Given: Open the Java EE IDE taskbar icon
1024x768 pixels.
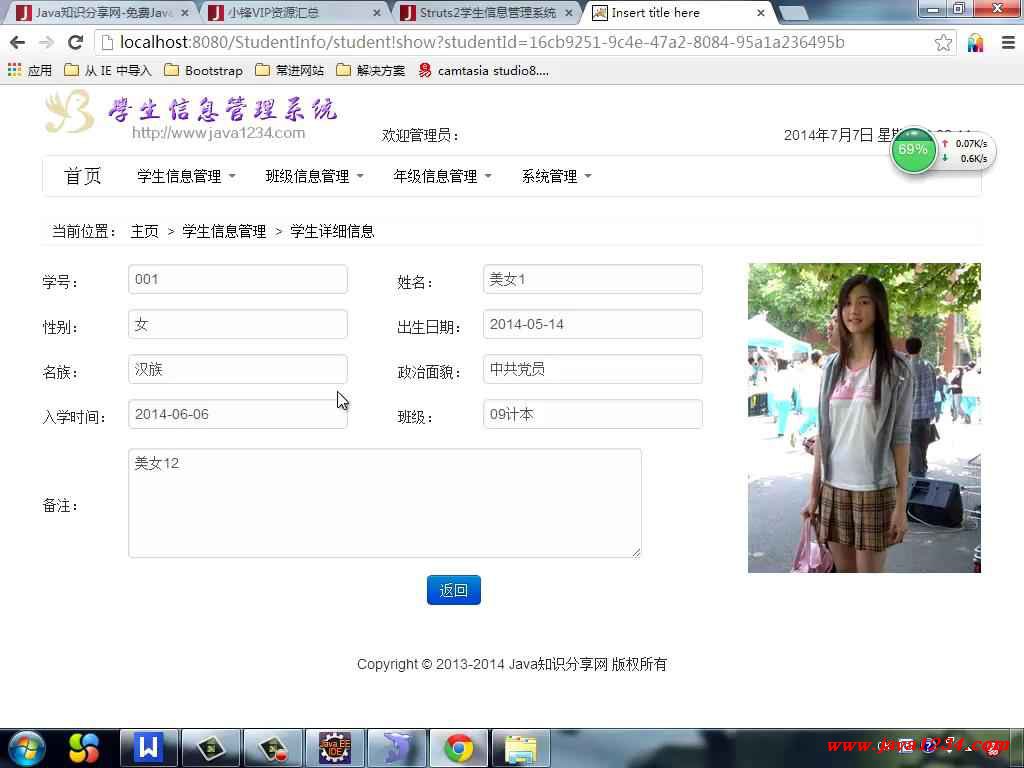Looking at the screenshot, I should point(334,748).
